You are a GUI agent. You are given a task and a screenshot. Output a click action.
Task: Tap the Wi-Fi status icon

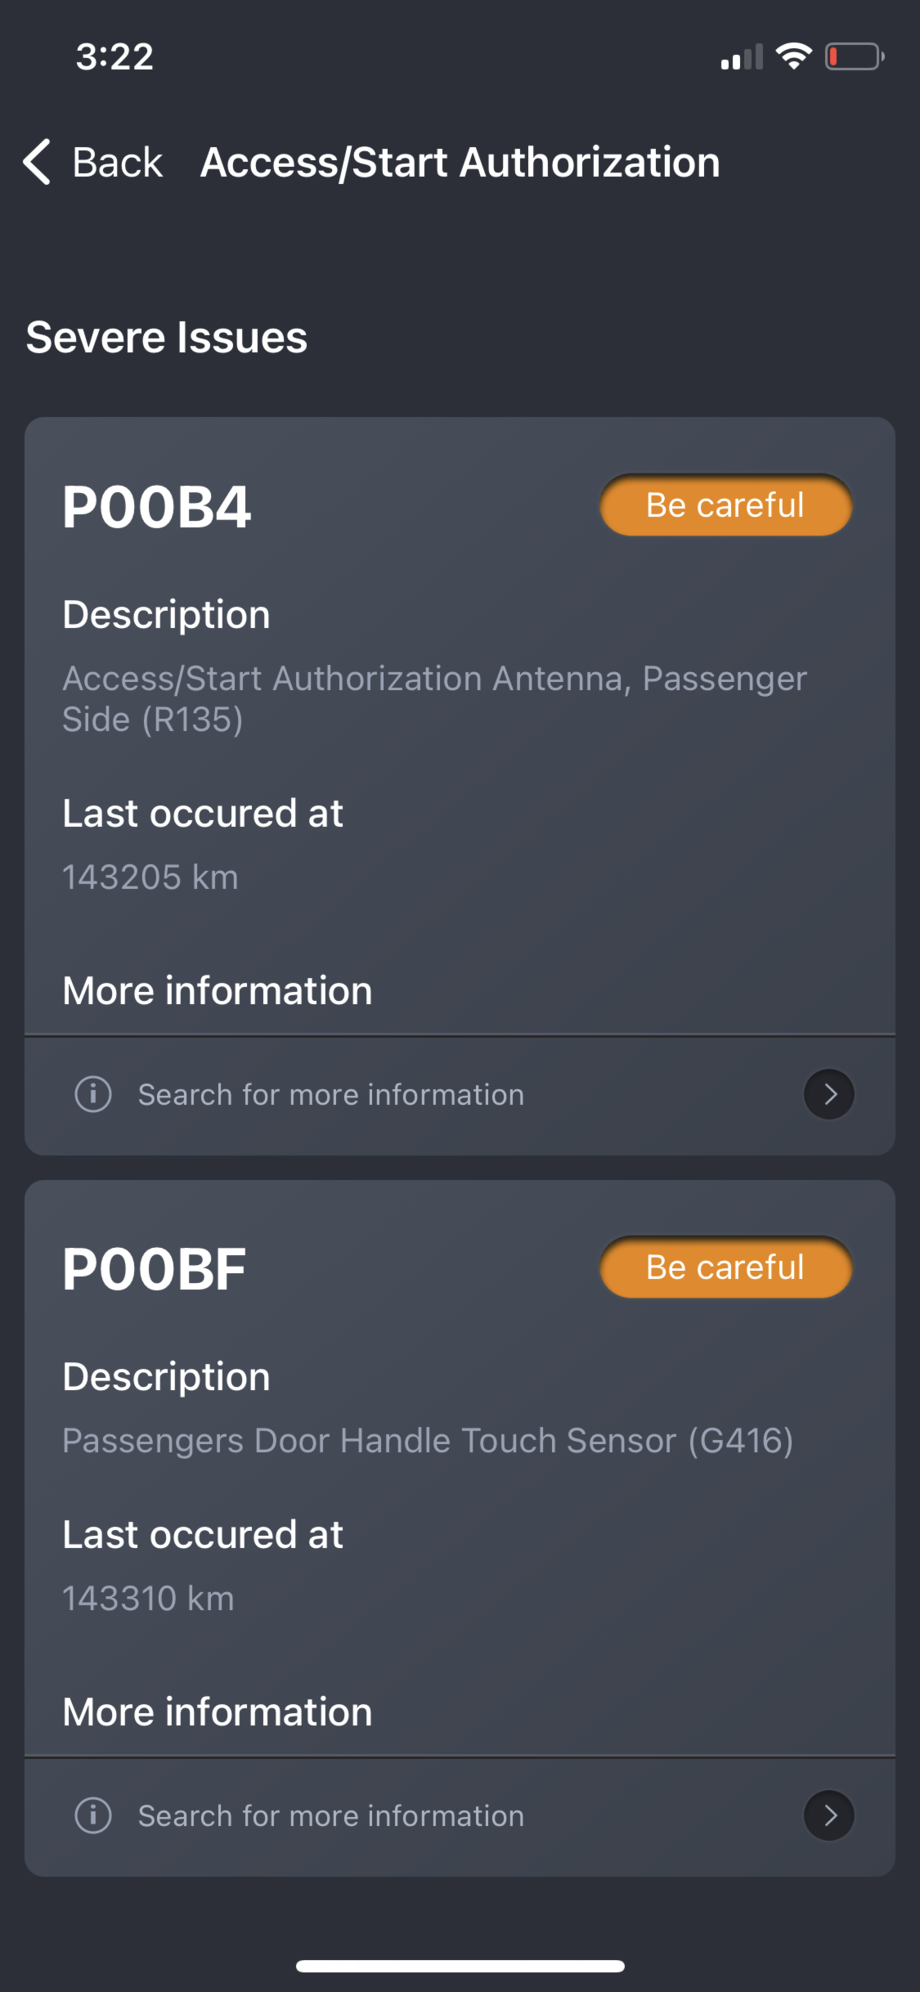[794, 56]
